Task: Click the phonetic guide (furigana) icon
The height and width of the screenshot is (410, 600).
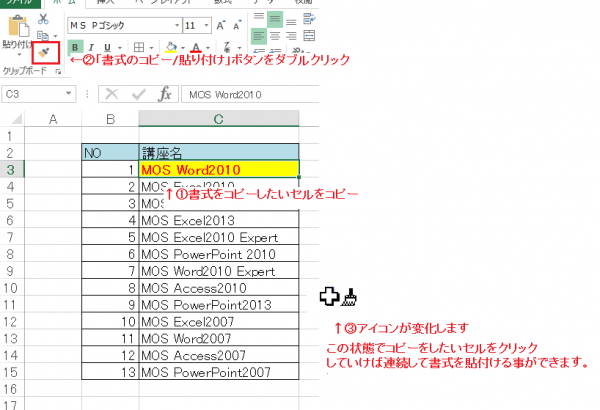Action: (227, 47)
